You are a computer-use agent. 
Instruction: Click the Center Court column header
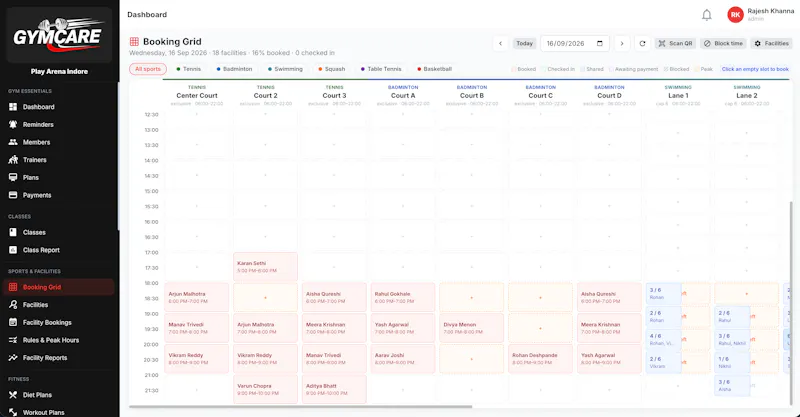pos(197,95)
